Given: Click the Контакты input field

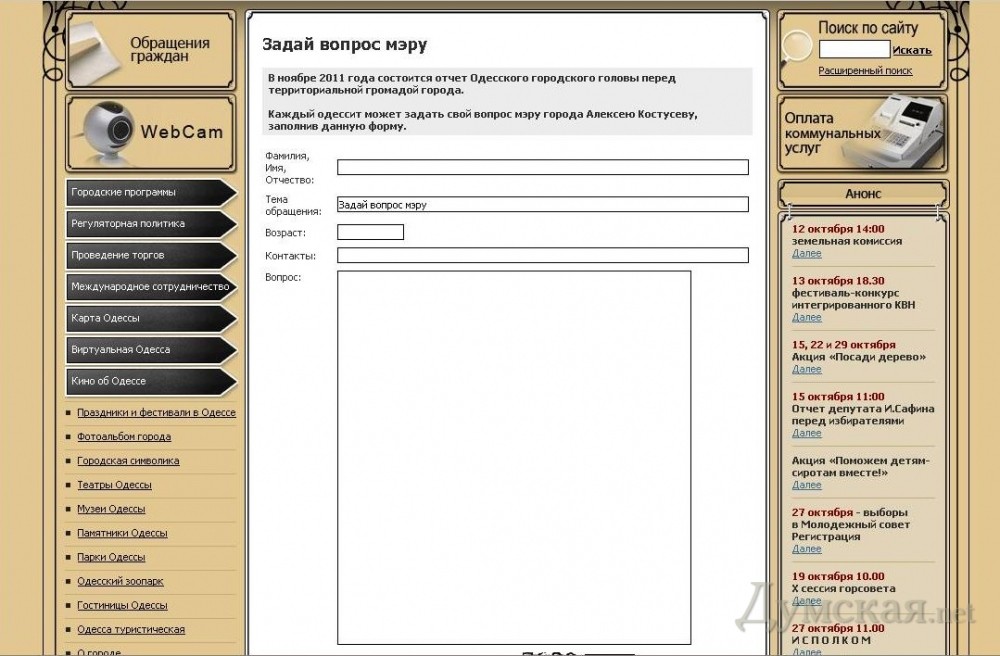Looking at the screenshot, I should click(542, 256).
